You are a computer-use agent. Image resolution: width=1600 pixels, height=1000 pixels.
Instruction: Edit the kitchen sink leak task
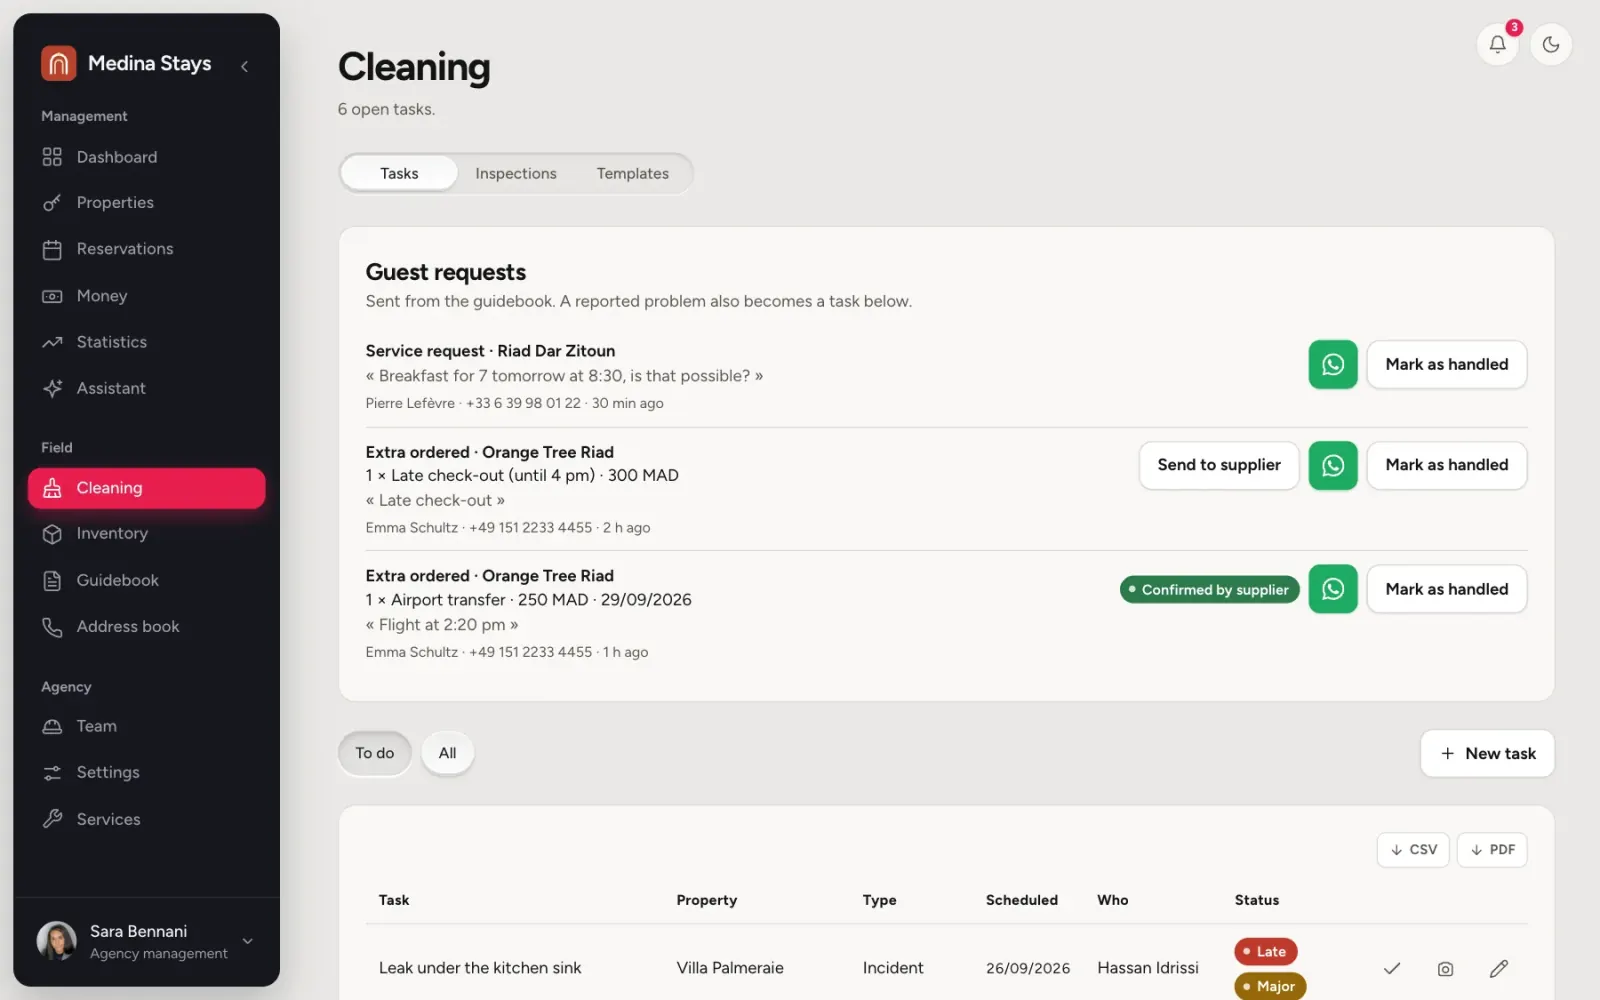point(1498,968)
